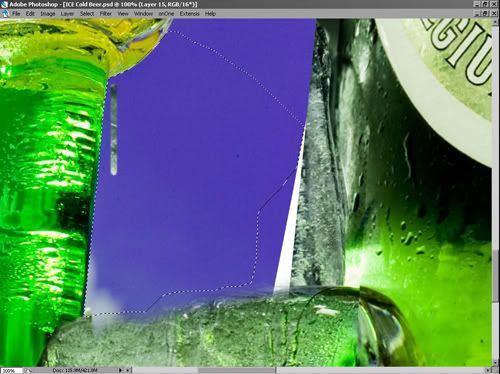
Task: Open the Help menu
Action: (210, 14)
